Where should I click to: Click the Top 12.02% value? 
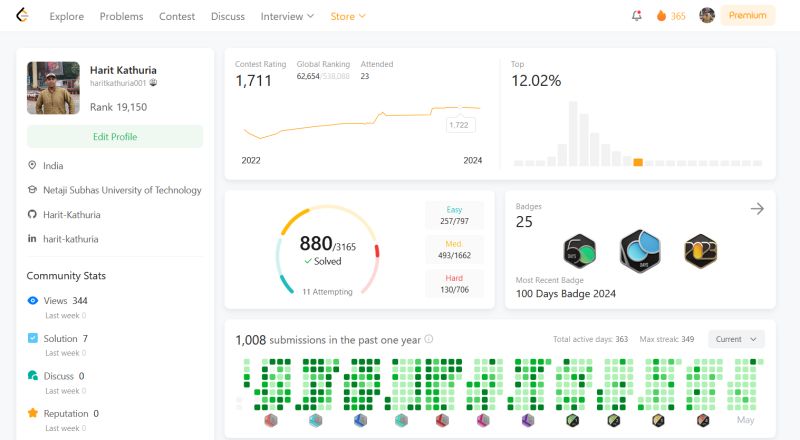tap(536, 81)
